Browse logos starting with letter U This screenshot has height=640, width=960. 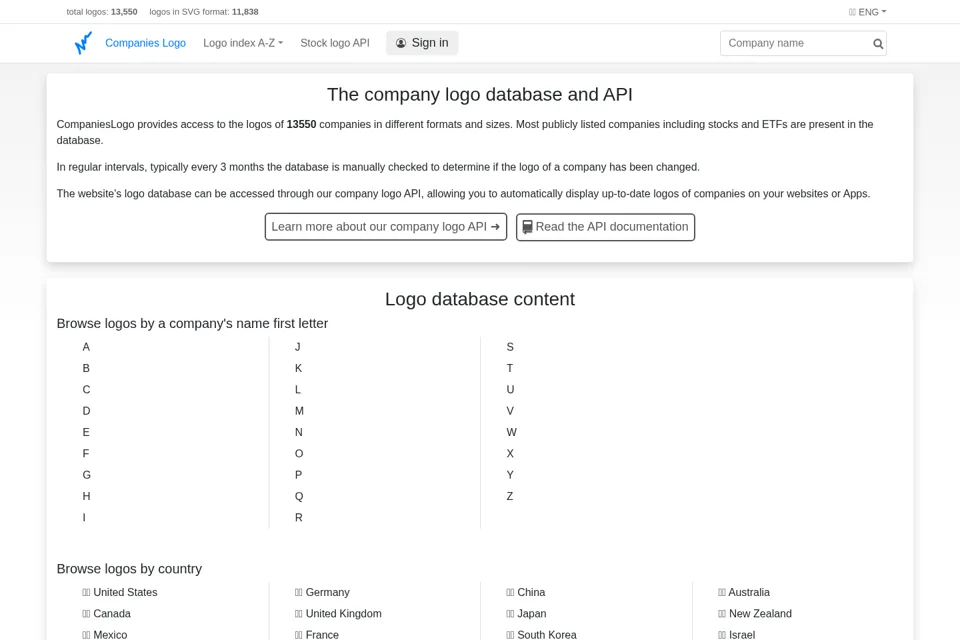[x=510, y=390]
